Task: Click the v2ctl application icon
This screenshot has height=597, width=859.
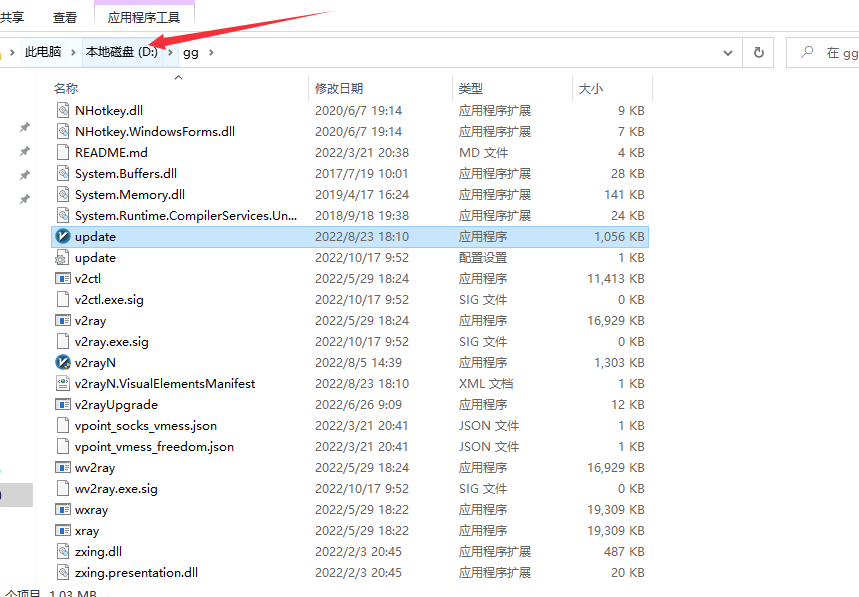Action: pyautogui.click(x=63, y=278)
